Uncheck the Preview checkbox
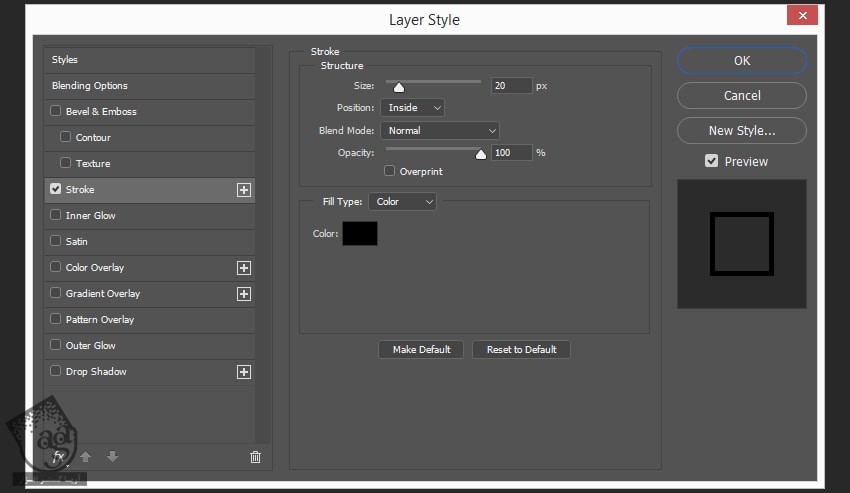850x493 pixels. pyautogui.click(x=711, y=161)
